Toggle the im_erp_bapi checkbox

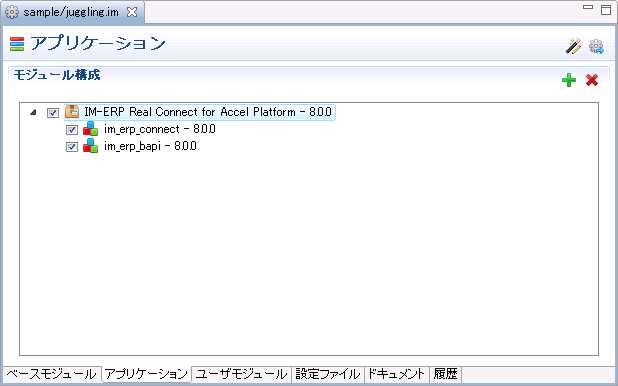point(72,147)
